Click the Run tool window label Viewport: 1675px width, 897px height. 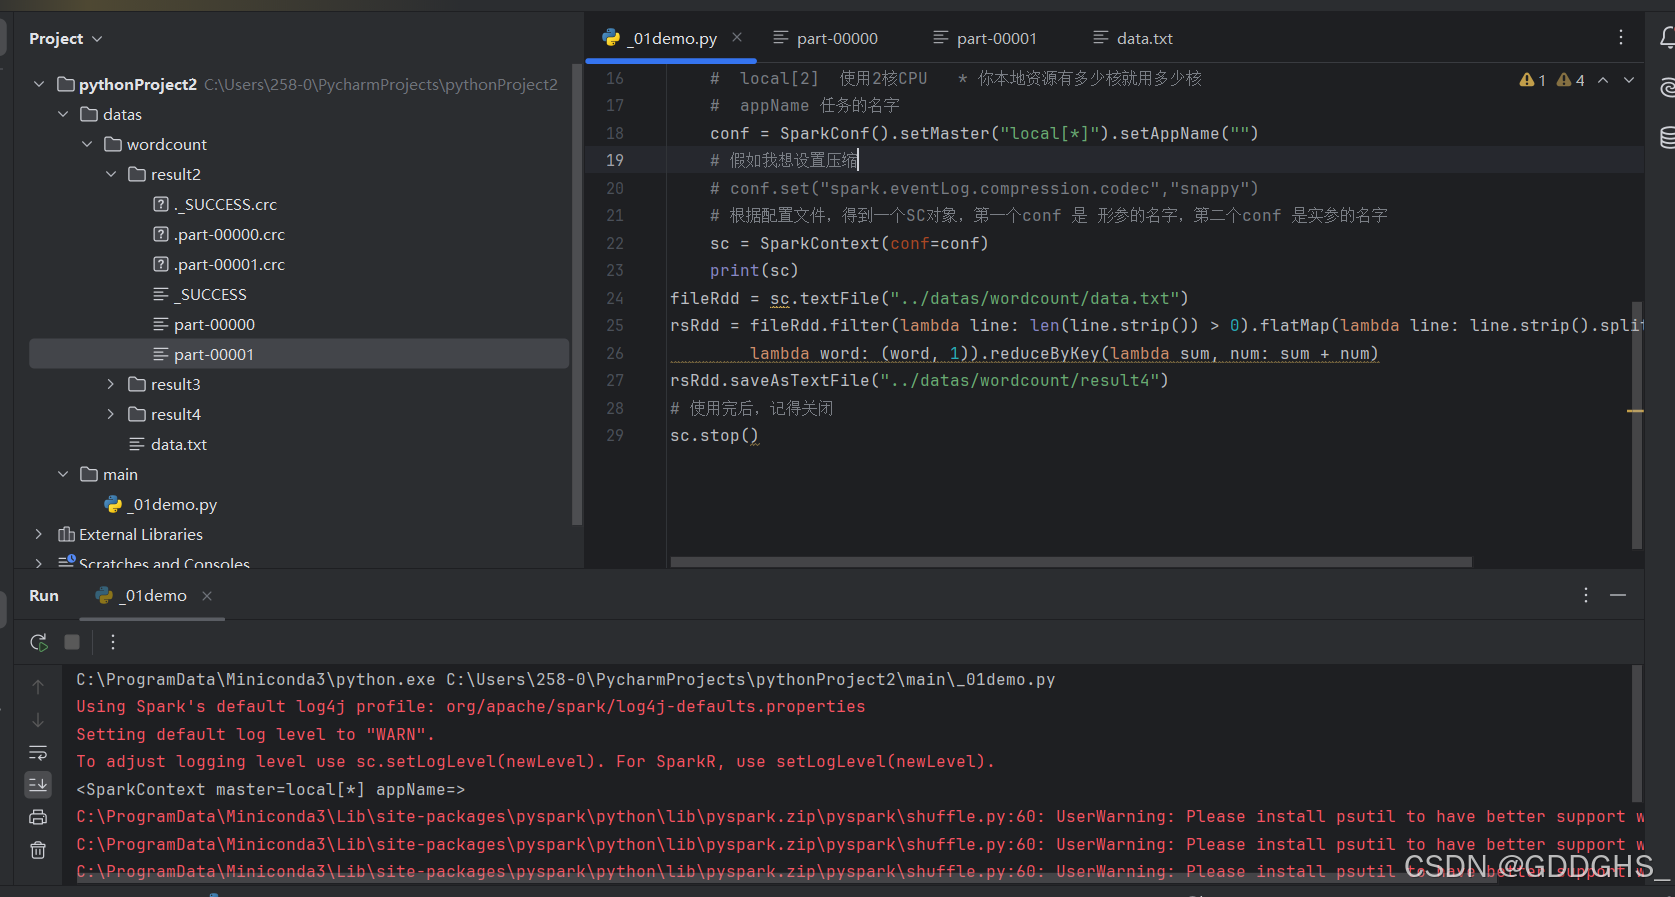(x=44, y=595)
